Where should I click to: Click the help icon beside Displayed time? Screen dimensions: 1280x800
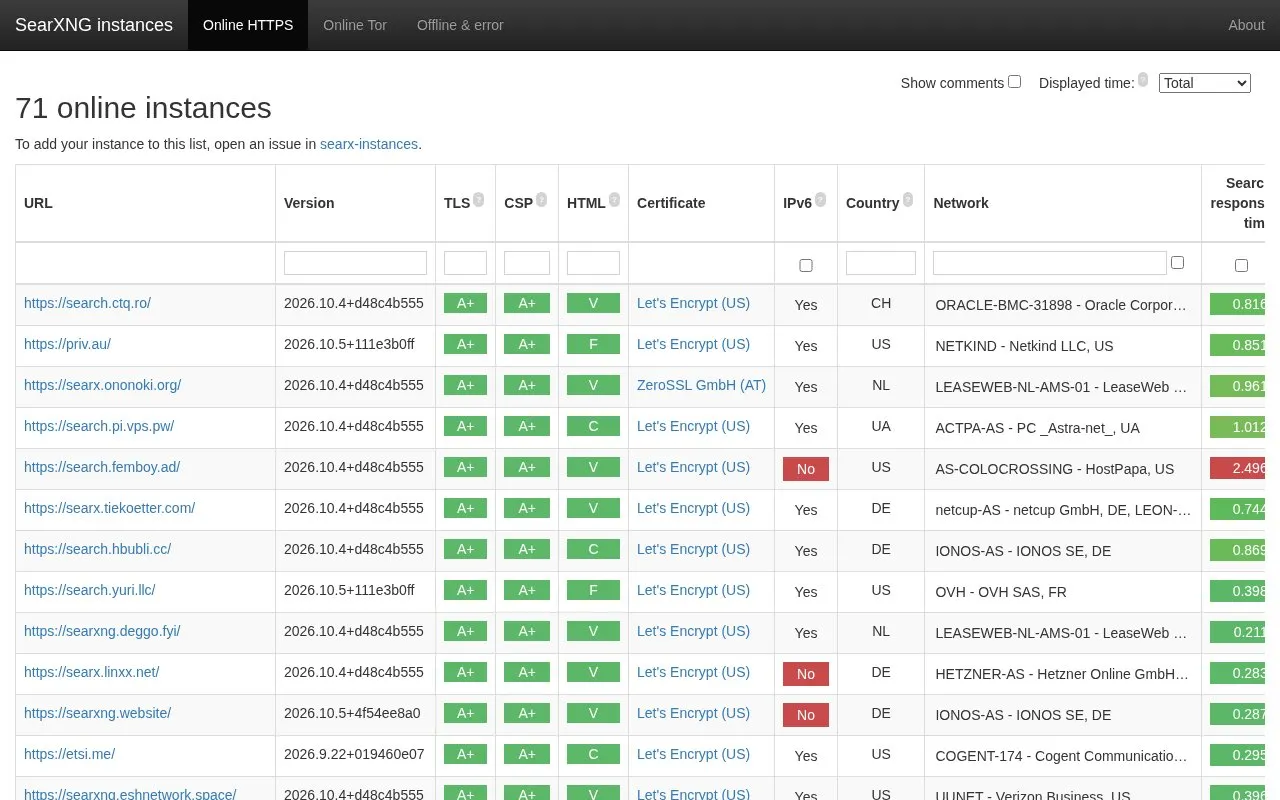click(1143, 79)
